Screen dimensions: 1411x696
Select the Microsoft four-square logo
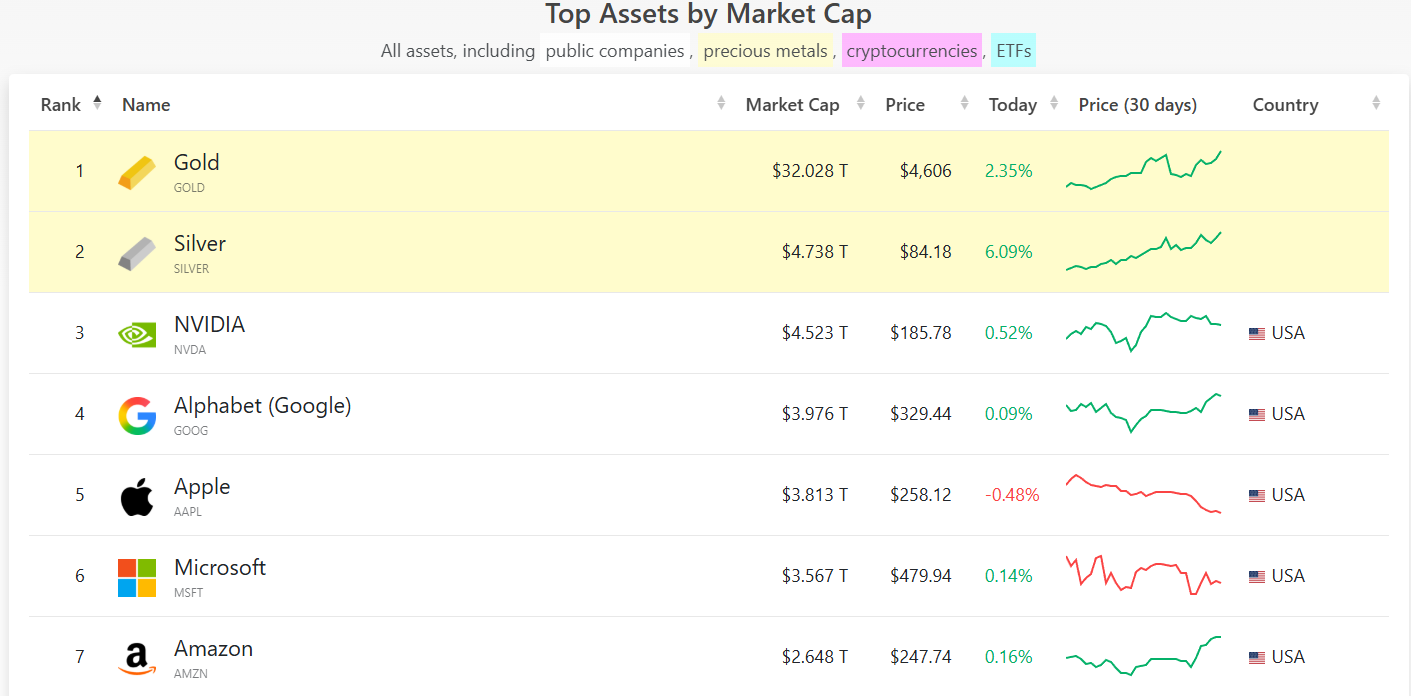(137, 575)
